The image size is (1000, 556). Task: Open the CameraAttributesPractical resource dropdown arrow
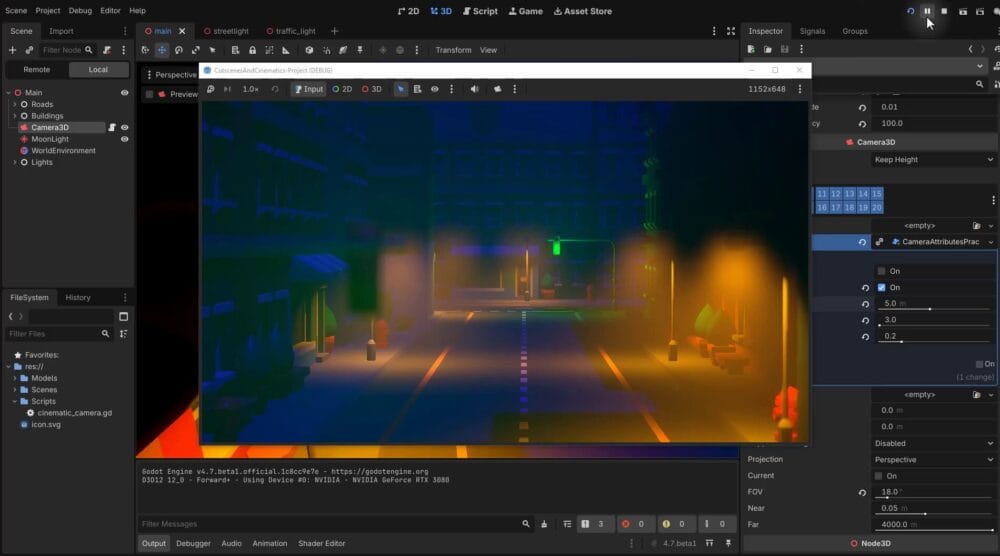pos(990,242)
